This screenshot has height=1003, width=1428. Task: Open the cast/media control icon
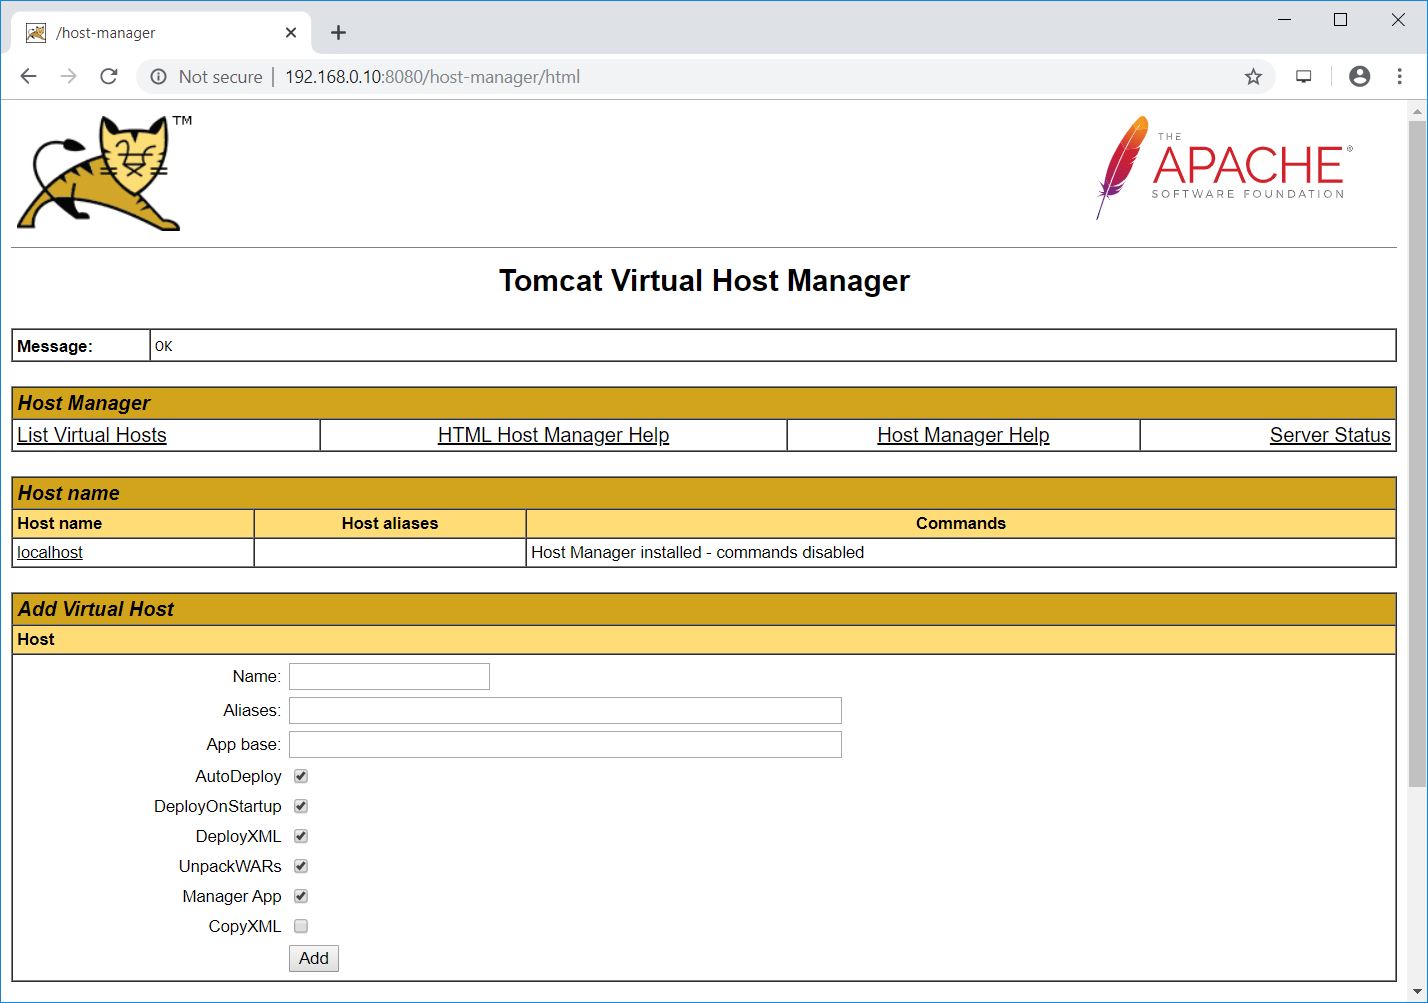pos(1303,77)
